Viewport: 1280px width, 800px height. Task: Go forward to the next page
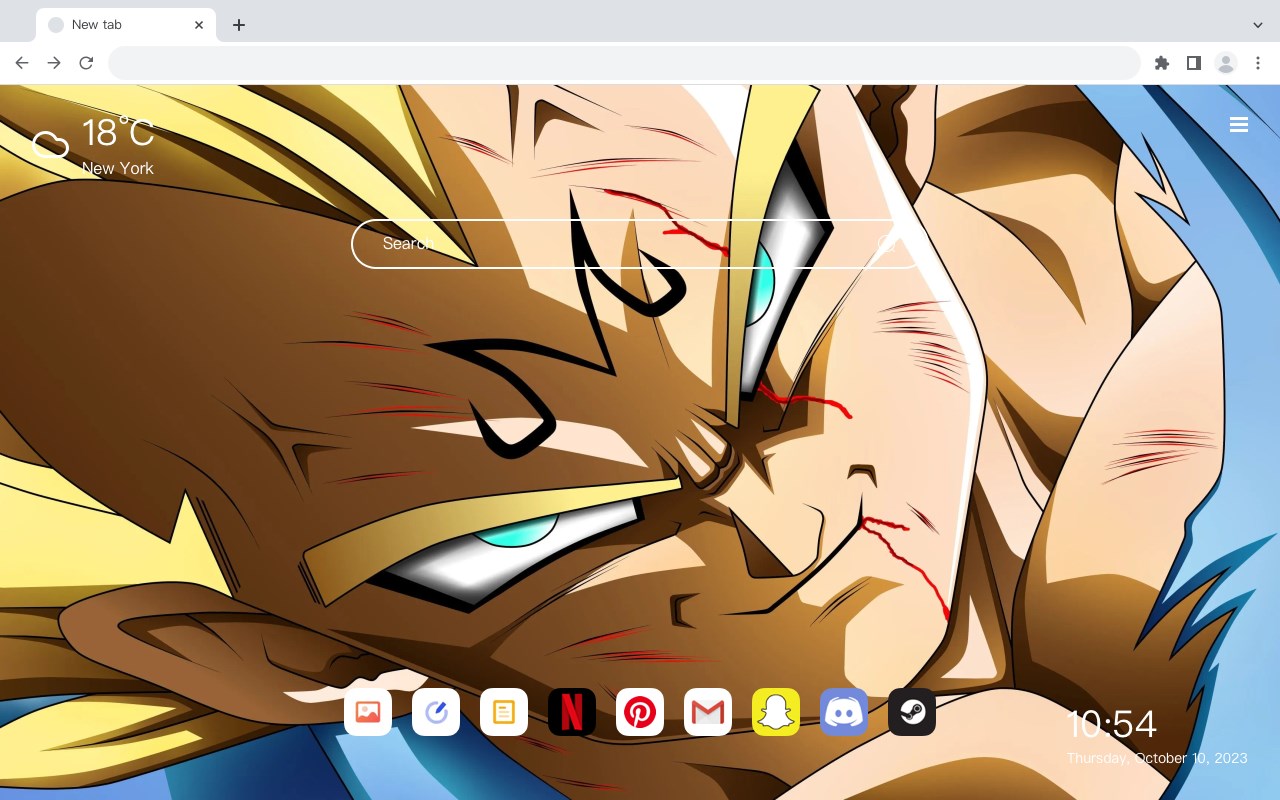(x=54, y=63)
